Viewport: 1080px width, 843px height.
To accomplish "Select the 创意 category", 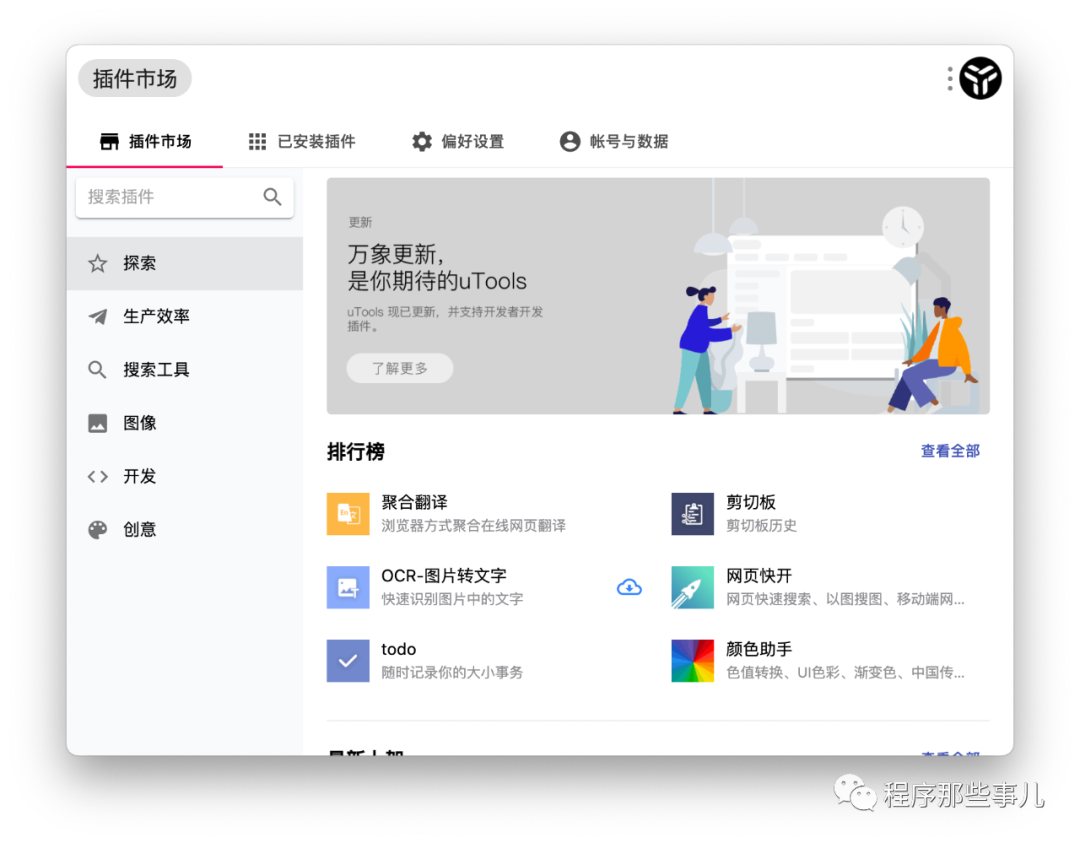I will pos(185,530).
